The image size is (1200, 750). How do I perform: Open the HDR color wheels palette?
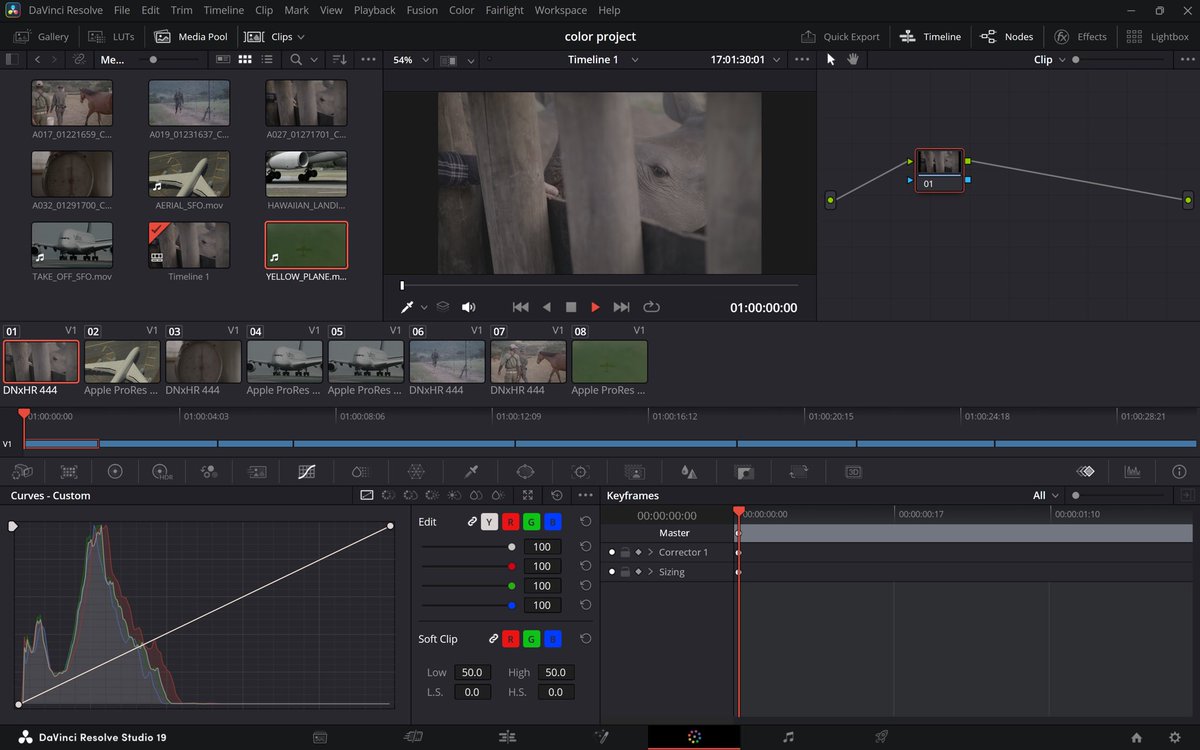click(x=162, y=471)
